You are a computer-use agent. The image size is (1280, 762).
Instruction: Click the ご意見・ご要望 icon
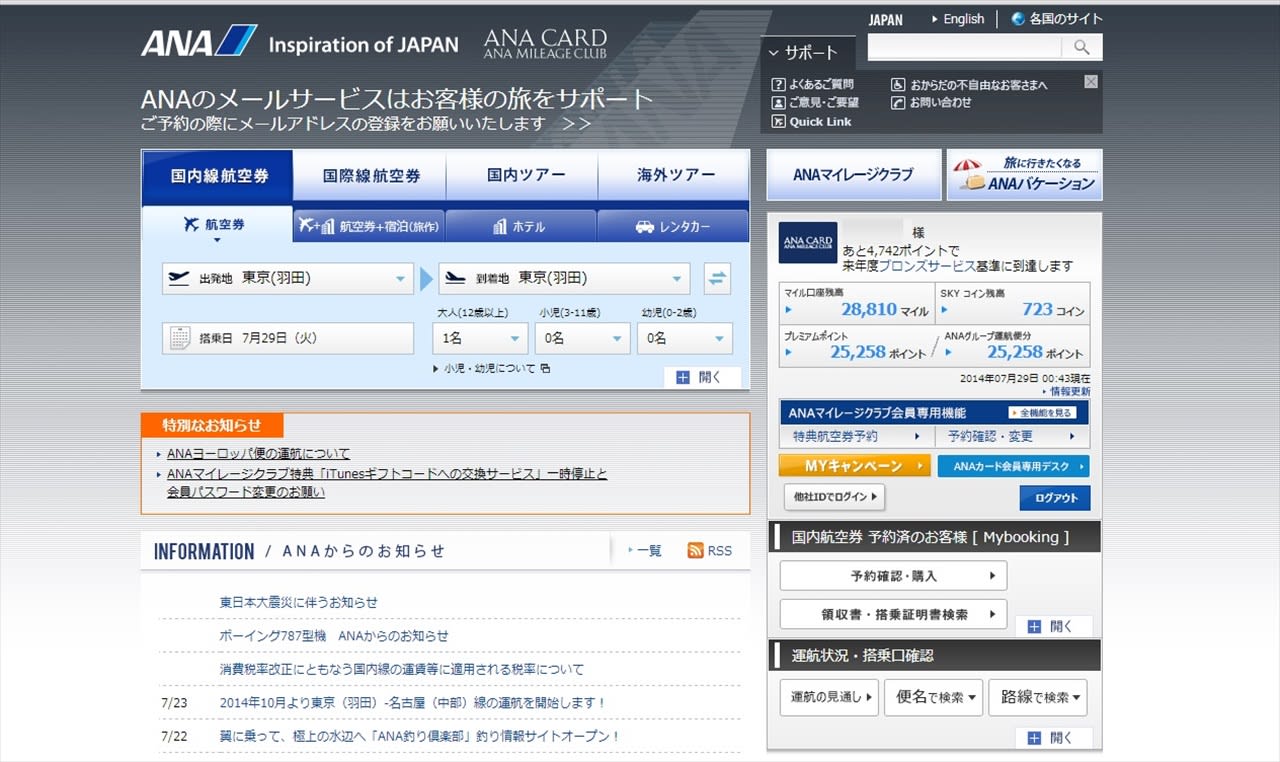(779, 102)
